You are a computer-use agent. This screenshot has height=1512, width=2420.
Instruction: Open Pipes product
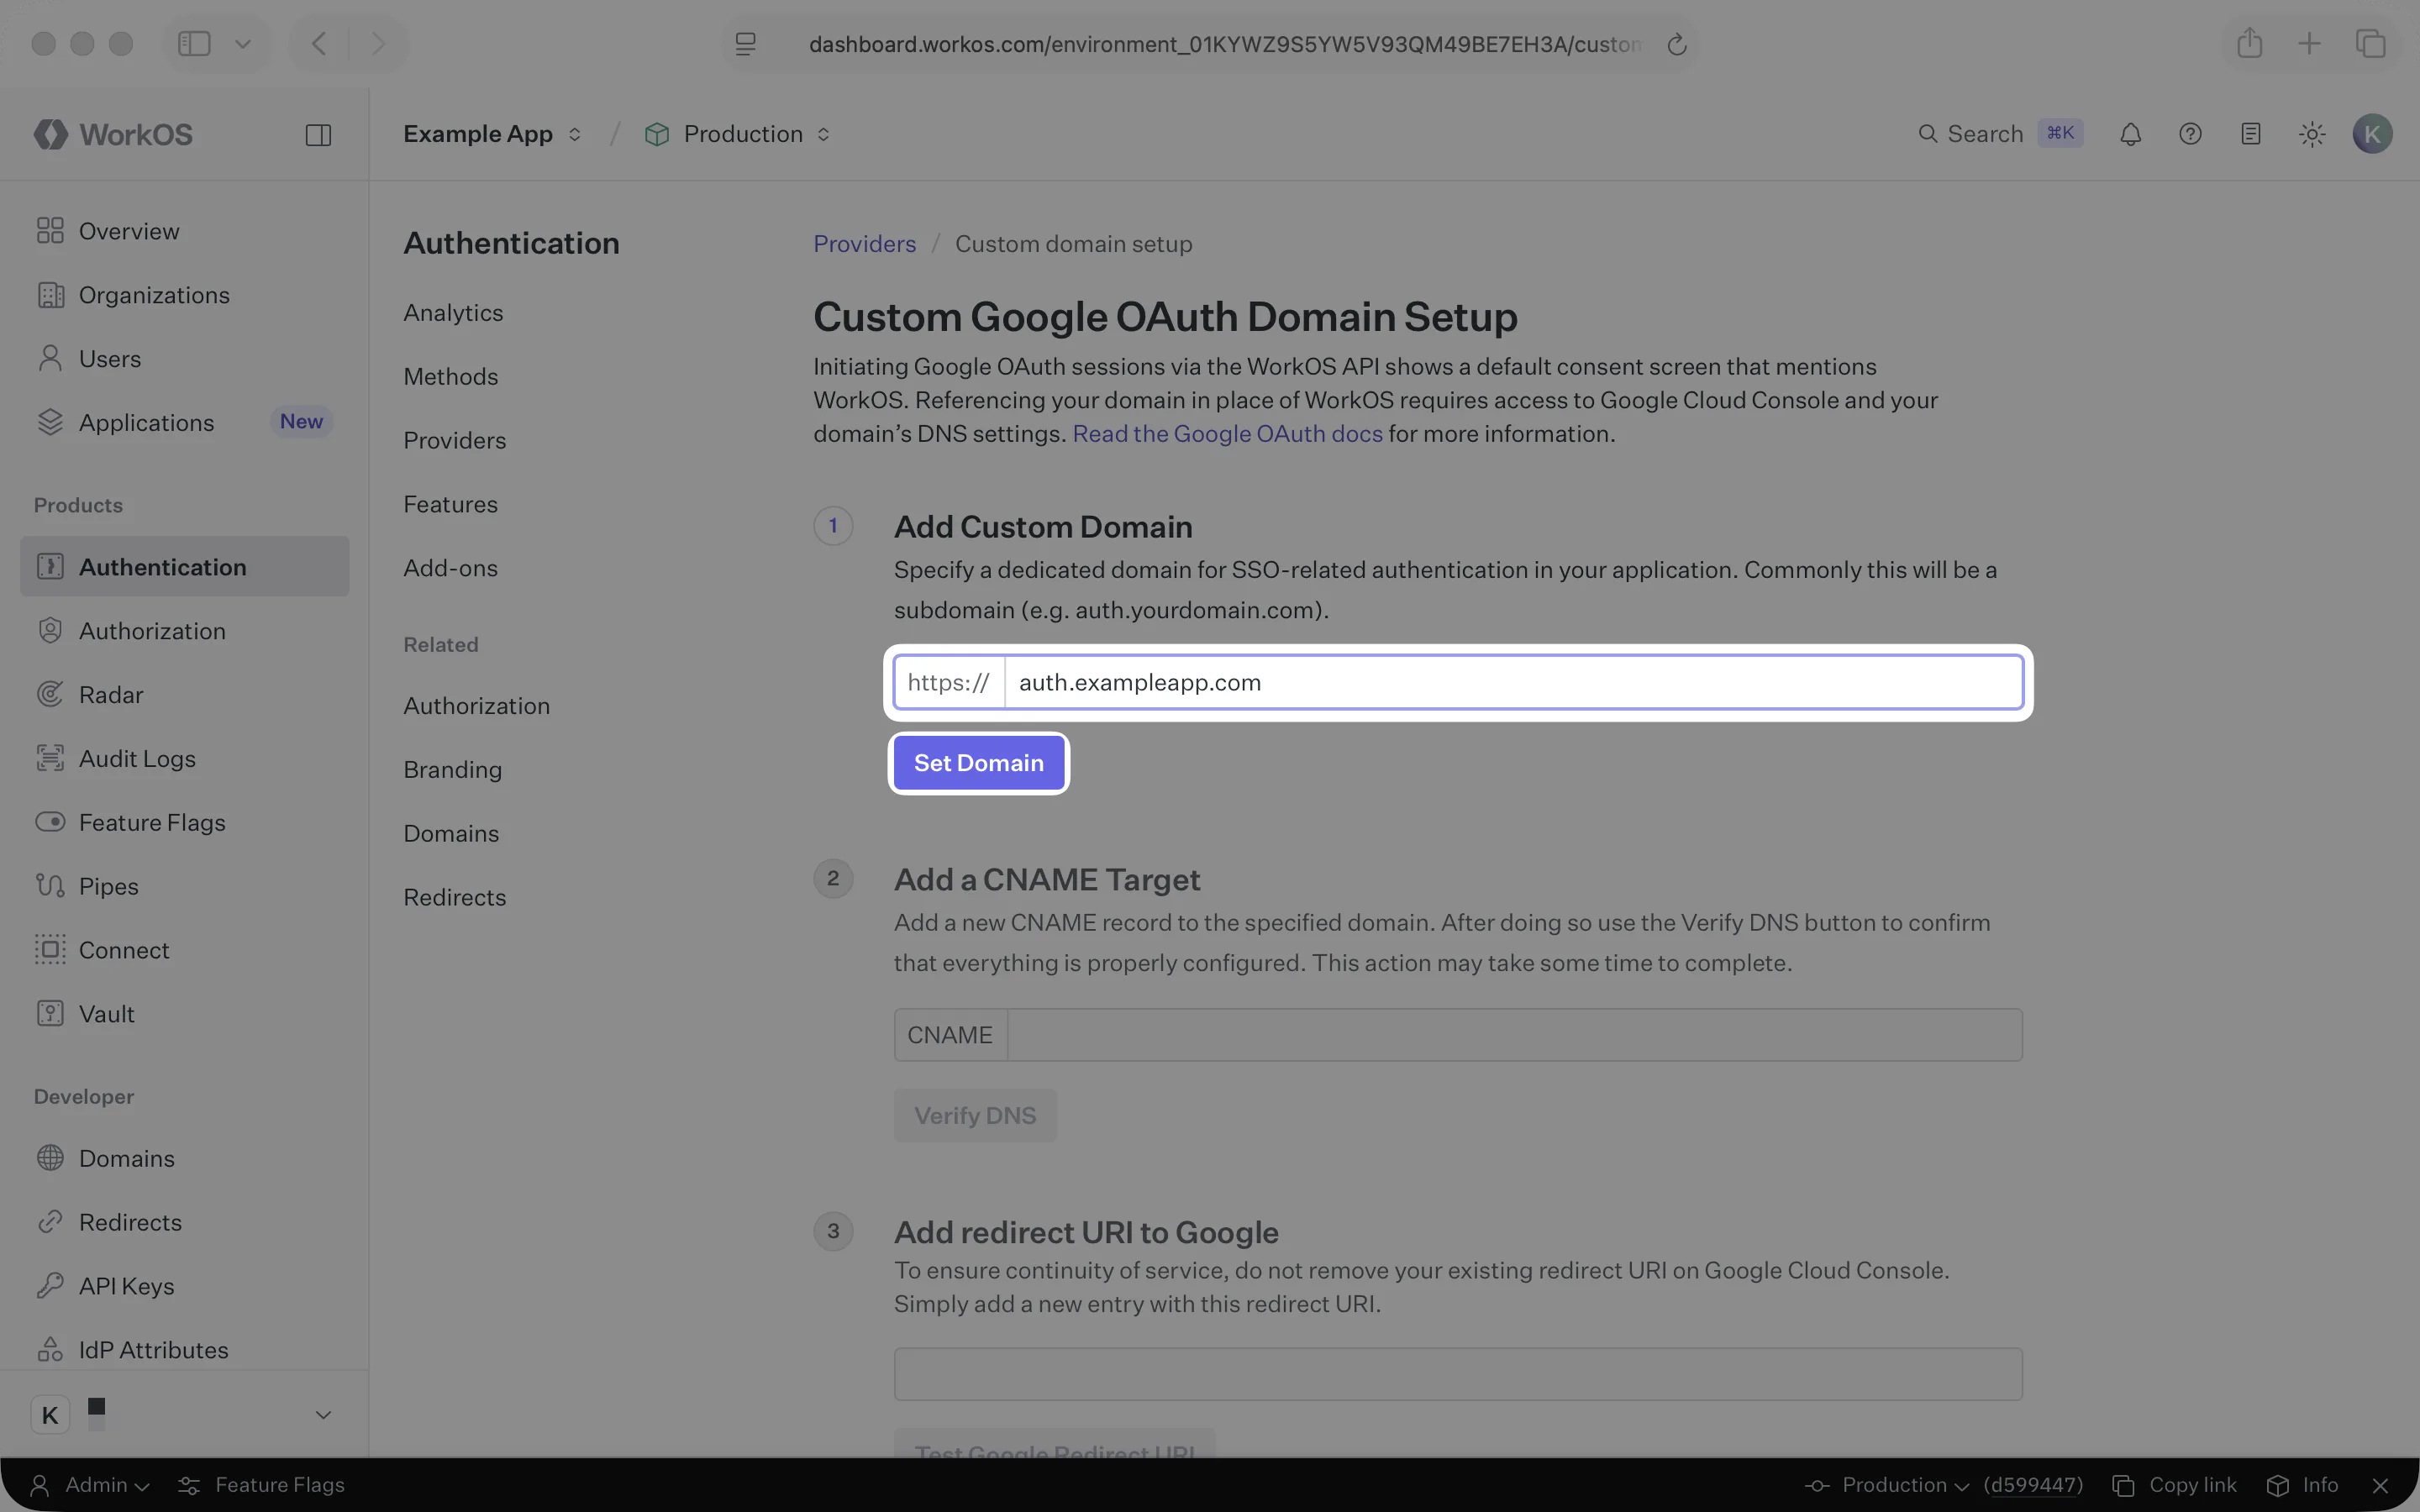185,886
